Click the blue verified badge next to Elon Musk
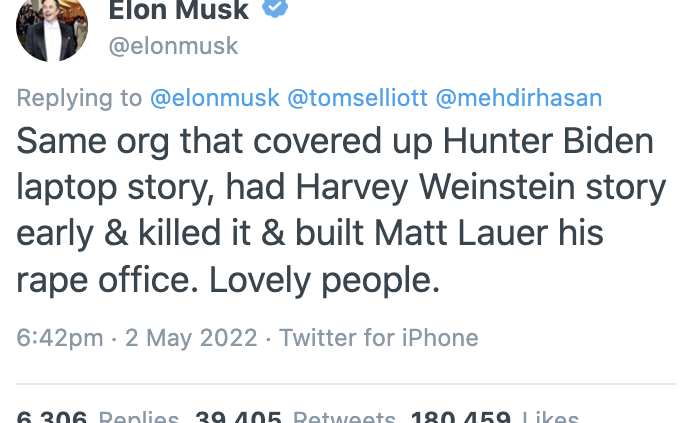 pyautogui.click(x=276, y=8)
